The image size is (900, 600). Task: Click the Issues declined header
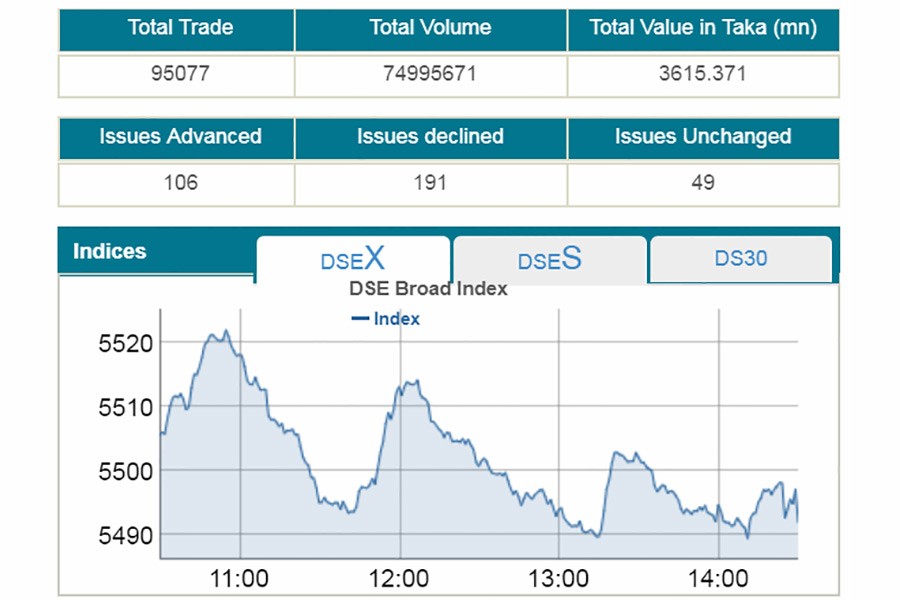[430, 137]
